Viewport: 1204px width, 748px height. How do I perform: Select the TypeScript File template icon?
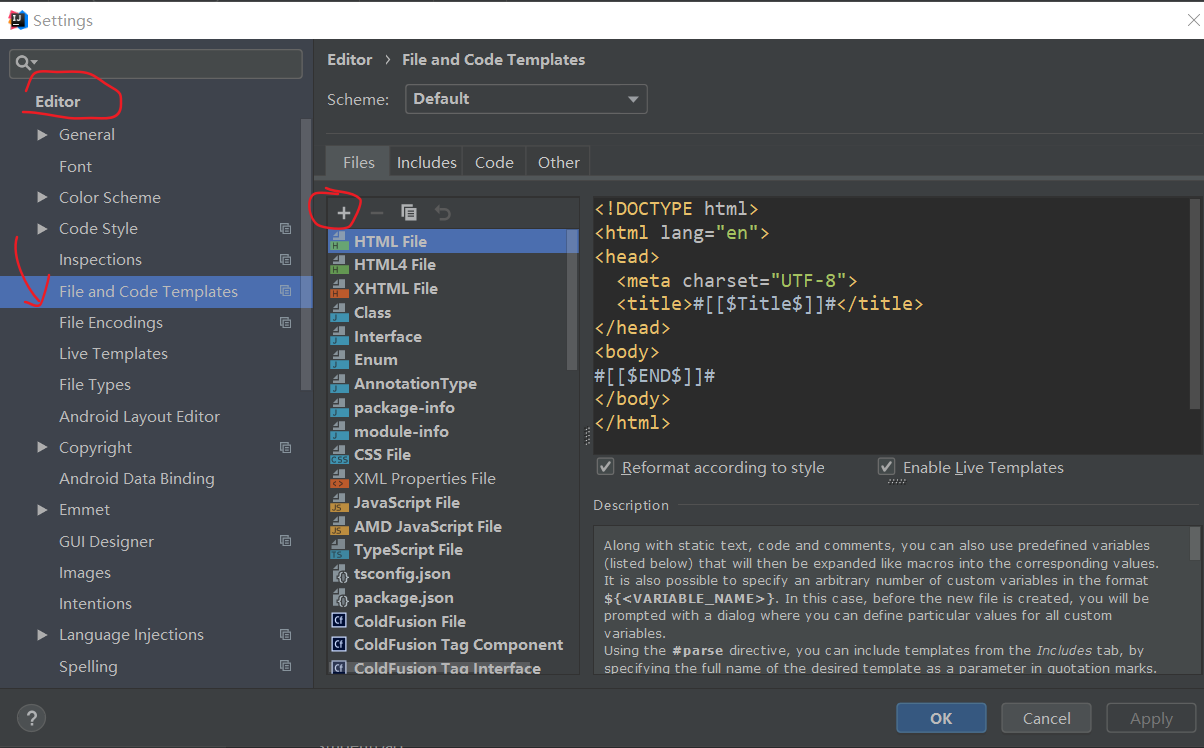tap(339, 550)
